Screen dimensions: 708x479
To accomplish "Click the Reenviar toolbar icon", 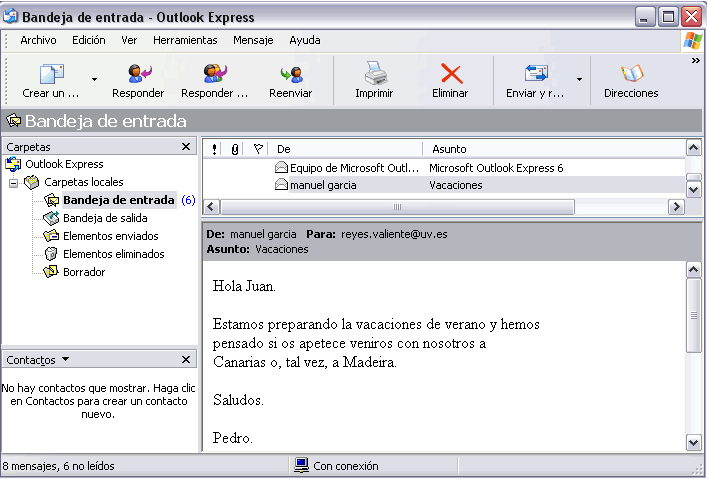I will point(291,74).
